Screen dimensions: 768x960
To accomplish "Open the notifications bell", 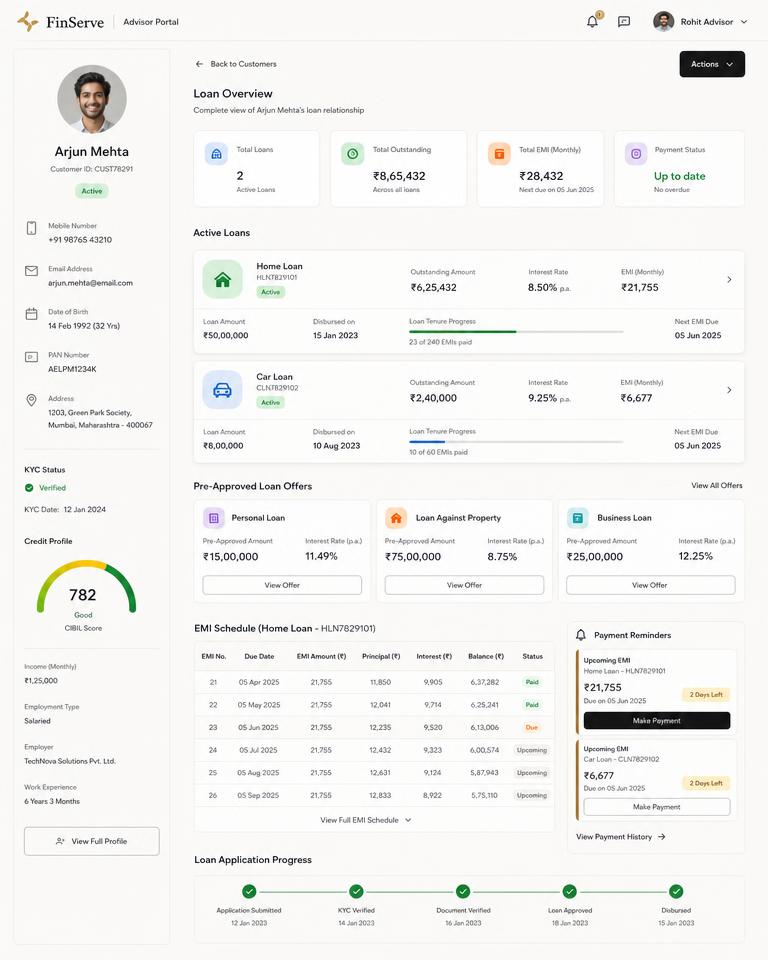I will tap(592, 22).
